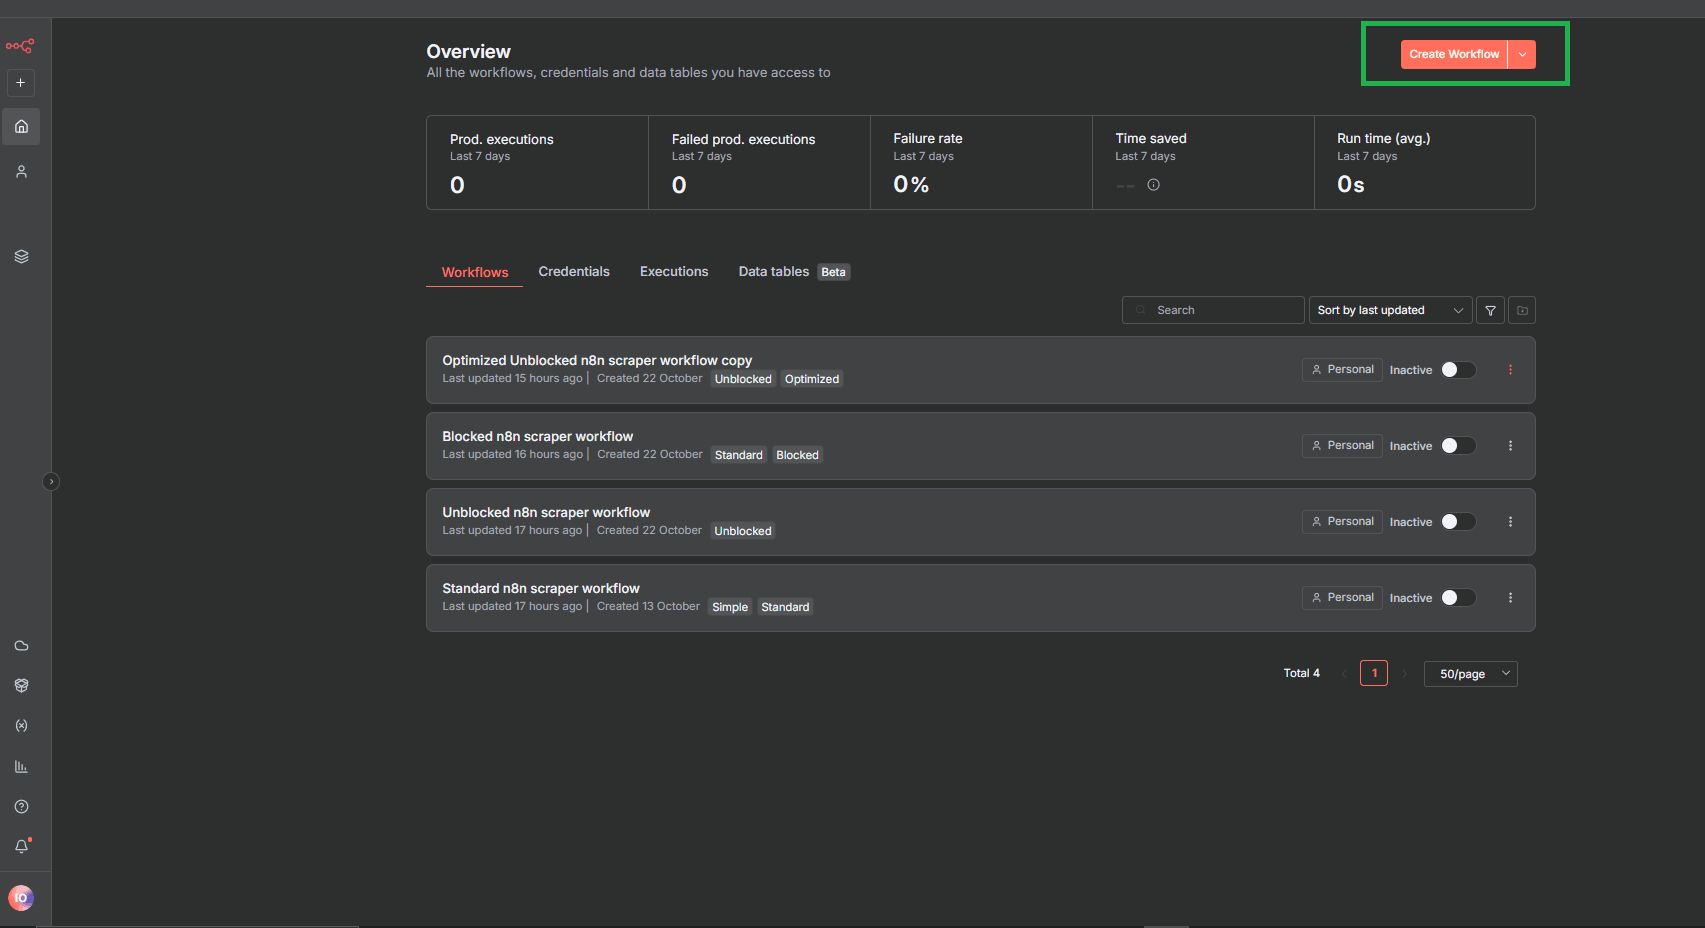1705x928 pixels.
Task: Click the Blocked tag
Action: pyautogui.click(x=797, y=455)
